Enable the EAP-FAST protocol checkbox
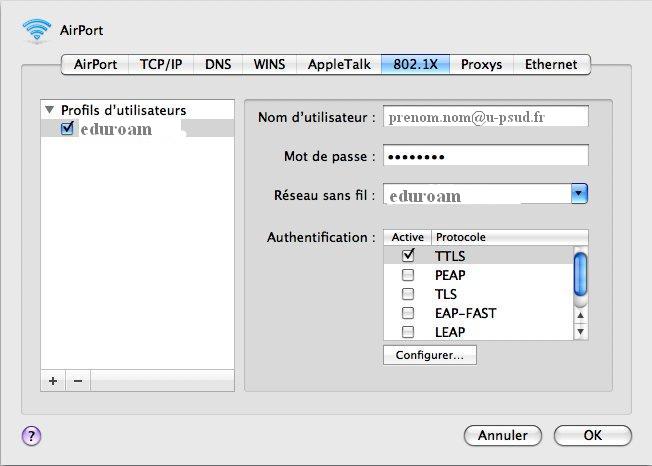 (408, 313)
